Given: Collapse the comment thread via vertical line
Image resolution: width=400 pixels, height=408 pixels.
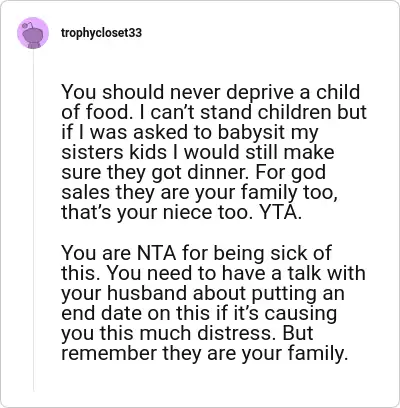Looking at the screenshot, I should pos(33,220).
